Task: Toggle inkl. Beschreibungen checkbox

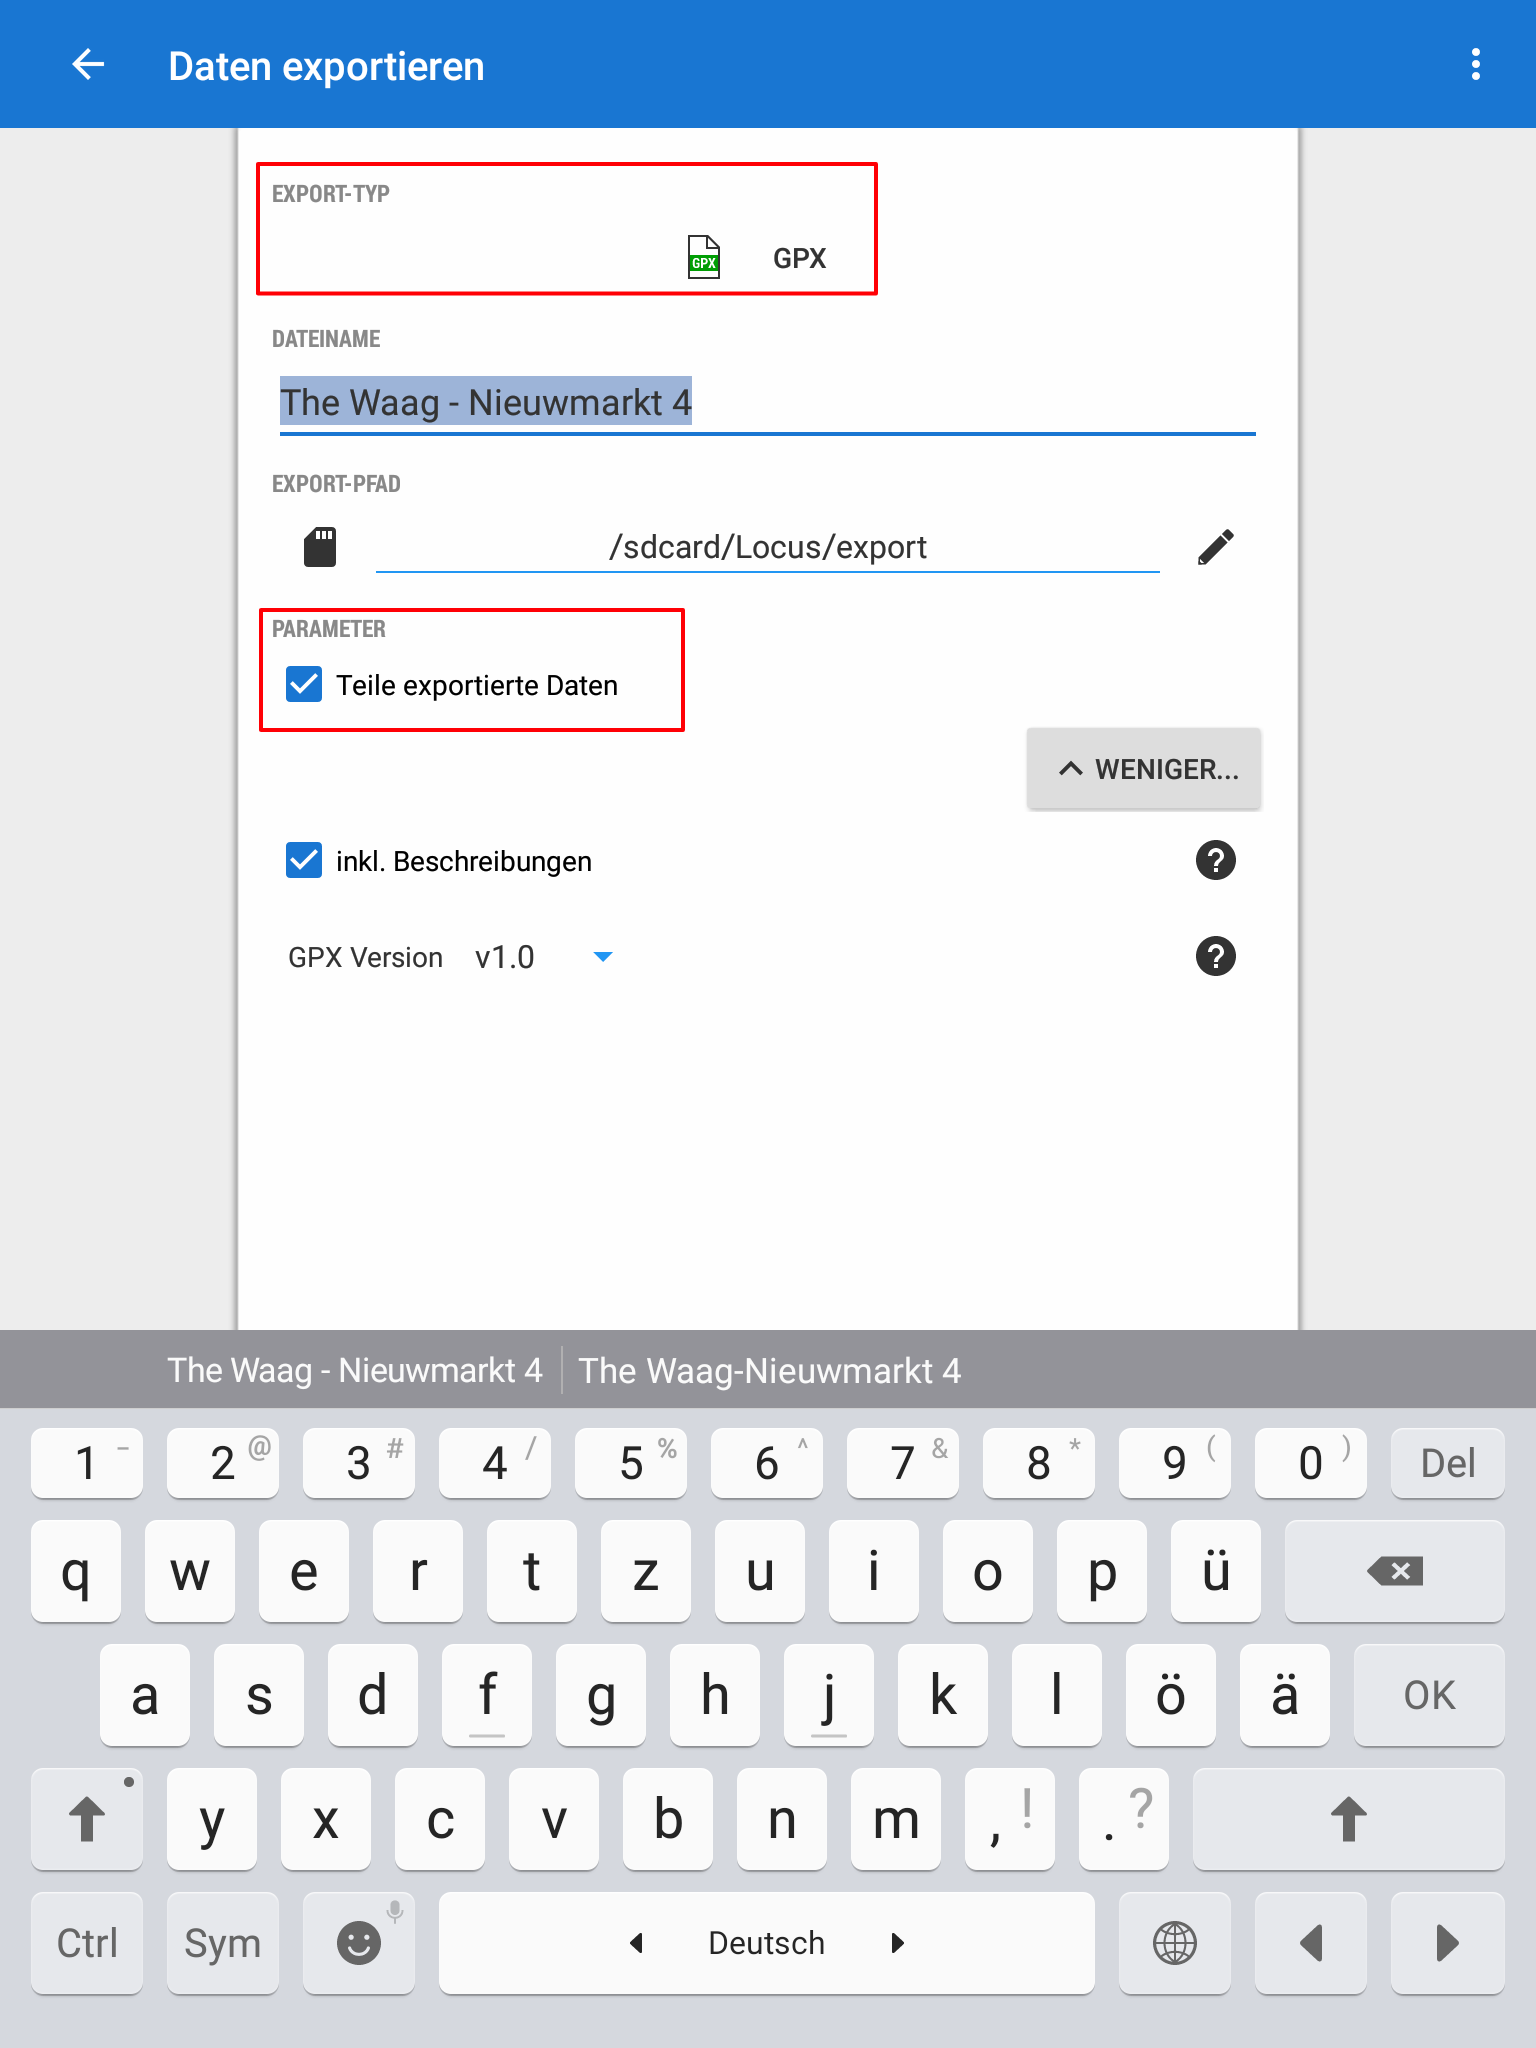Action: coord(304,861)
